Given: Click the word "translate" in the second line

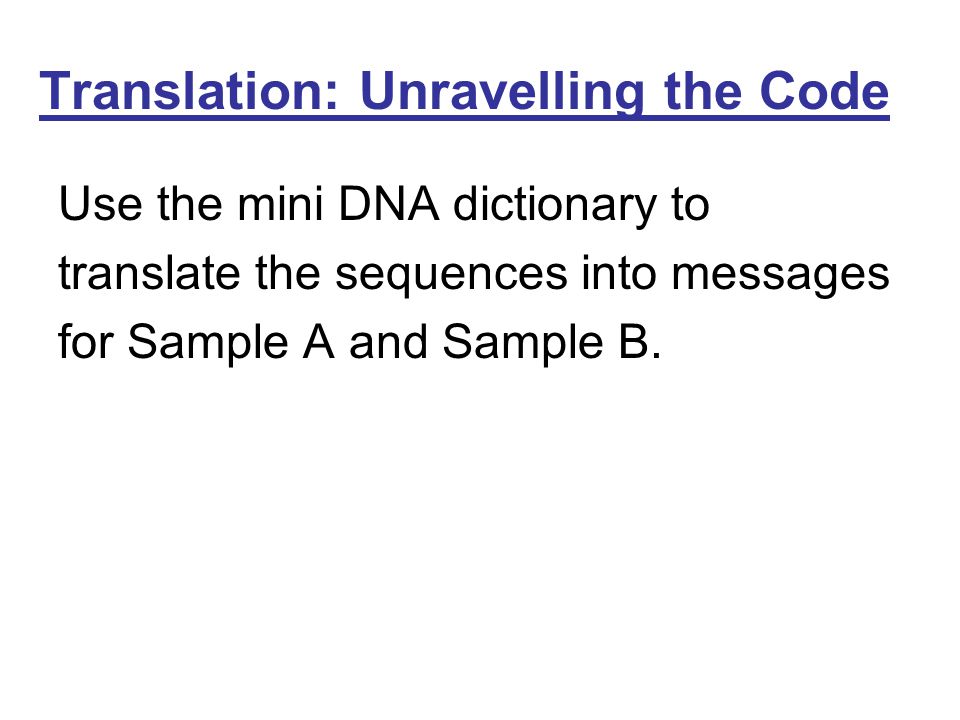Looking at the screenshot, I should 149,272.
